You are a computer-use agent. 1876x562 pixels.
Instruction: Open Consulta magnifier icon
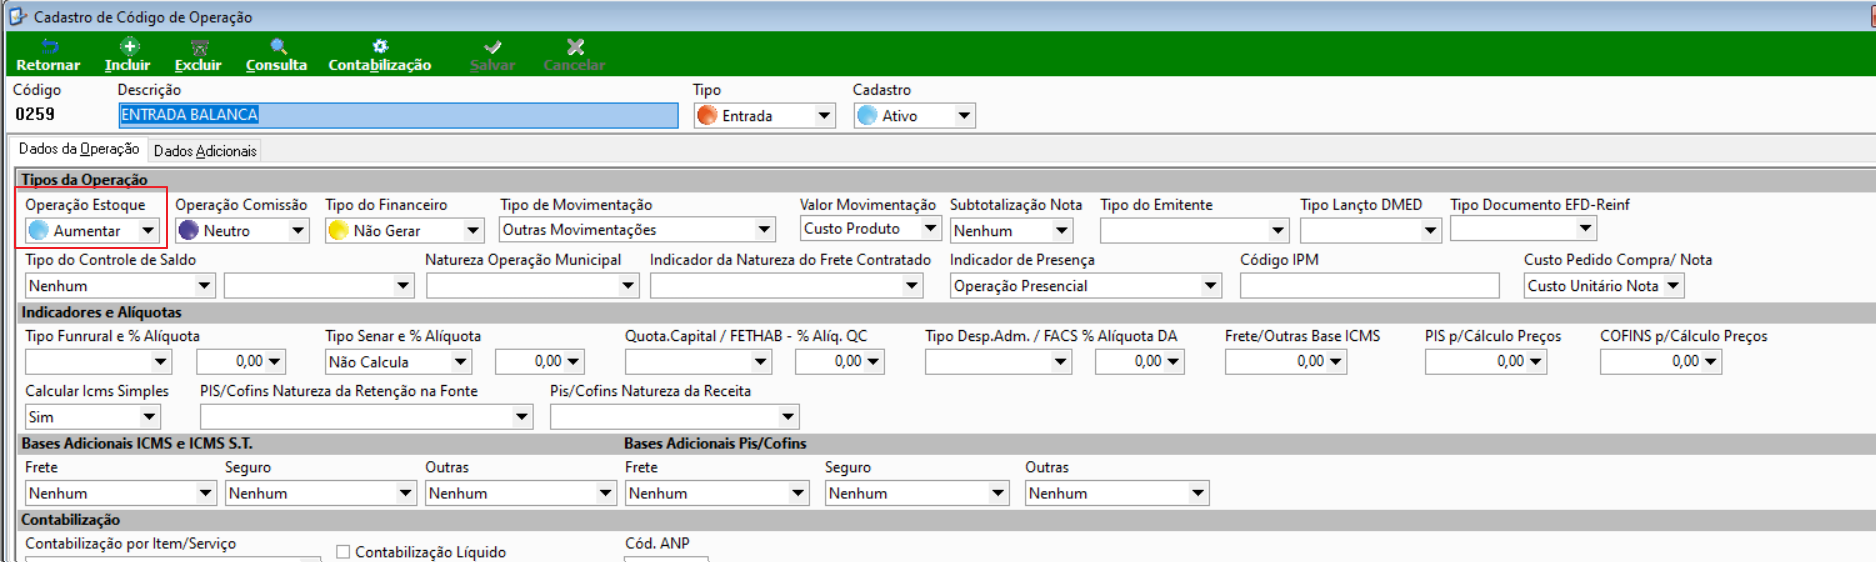click(x=278, y=46)
